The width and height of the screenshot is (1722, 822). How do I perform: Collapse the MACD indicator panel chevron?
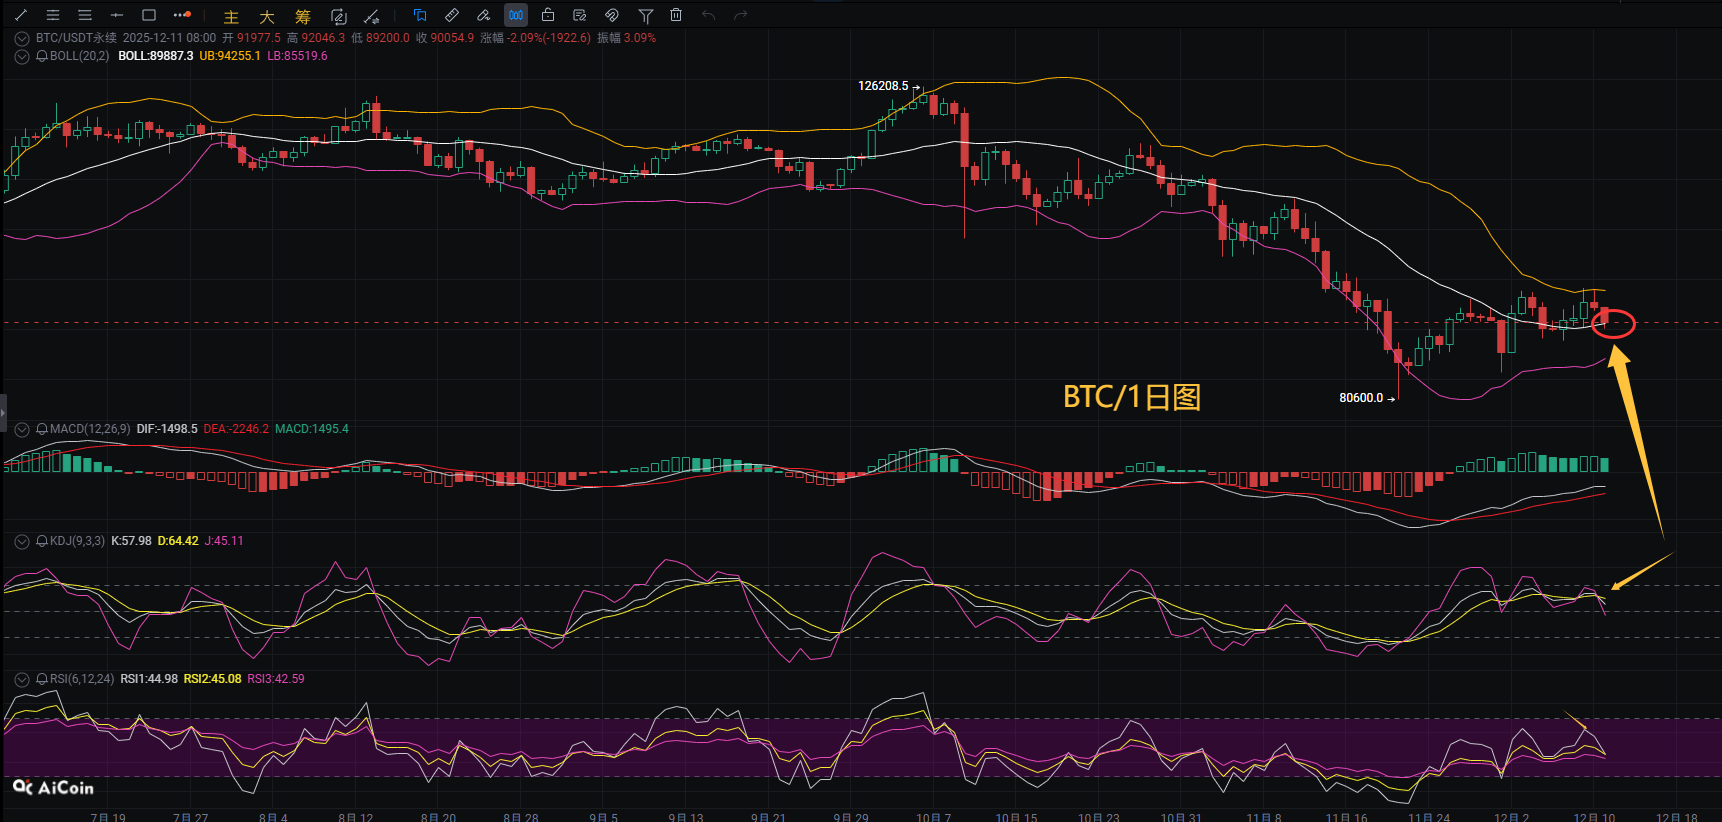[x=22, y=429]
